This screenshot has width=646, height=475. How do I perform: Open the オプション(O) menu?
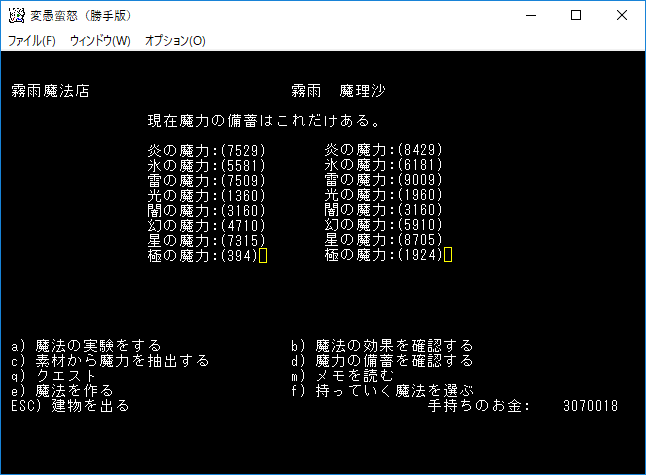(175, 41)
